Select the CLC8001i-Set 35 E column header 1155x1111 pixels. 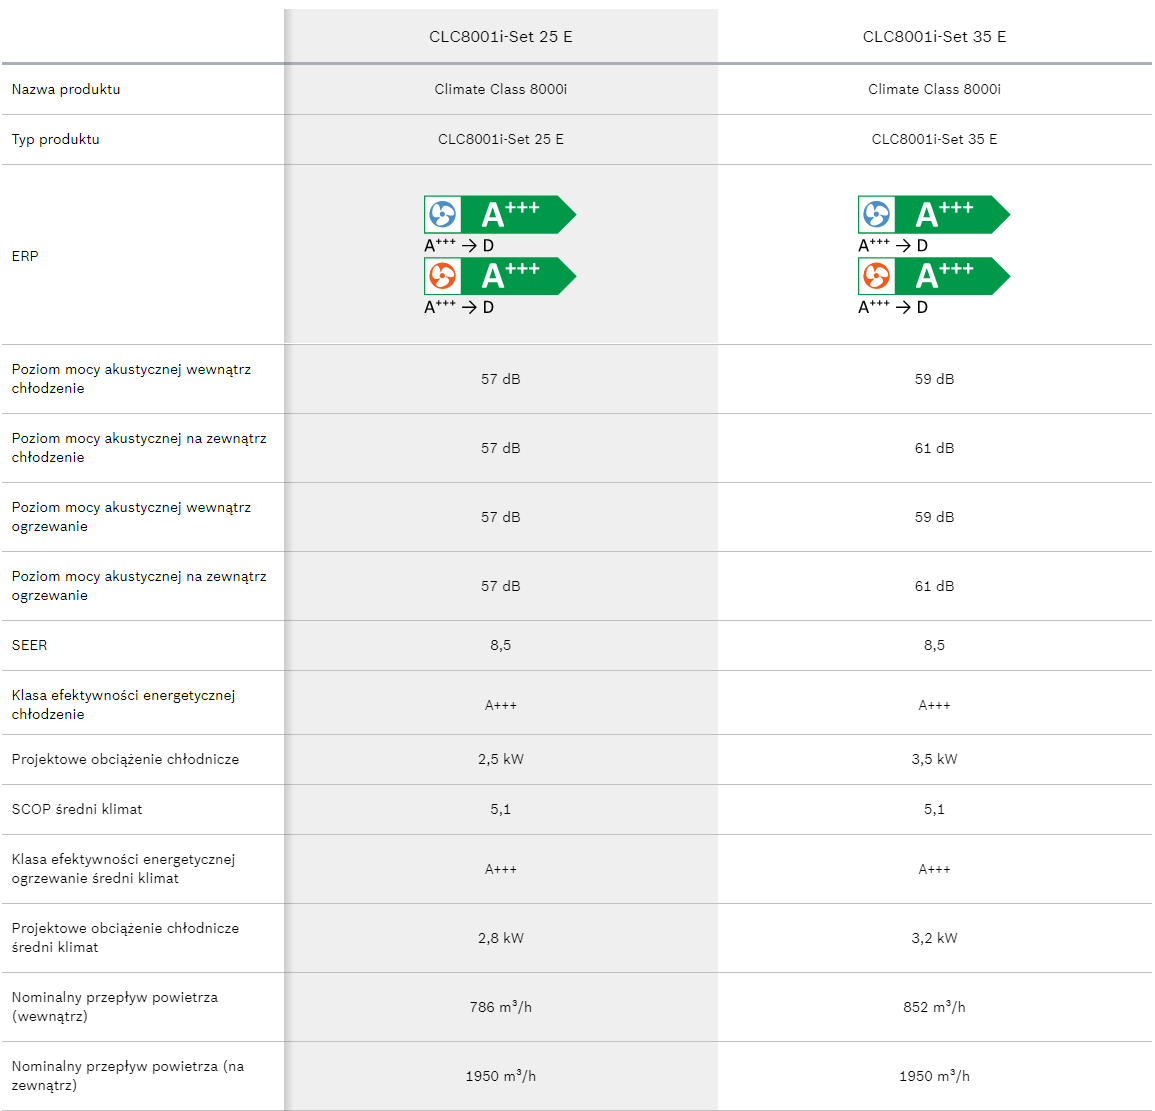point(935,37)
